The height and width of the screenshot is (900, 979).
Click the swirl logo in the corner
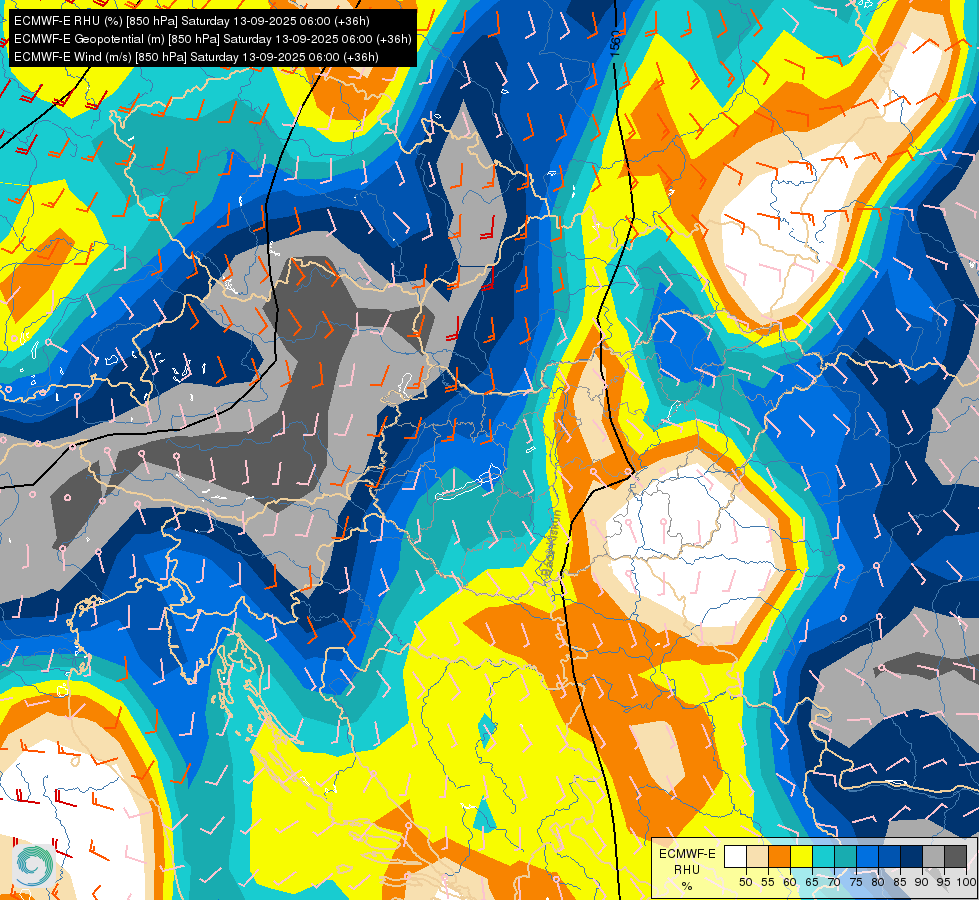coord(33,865)
